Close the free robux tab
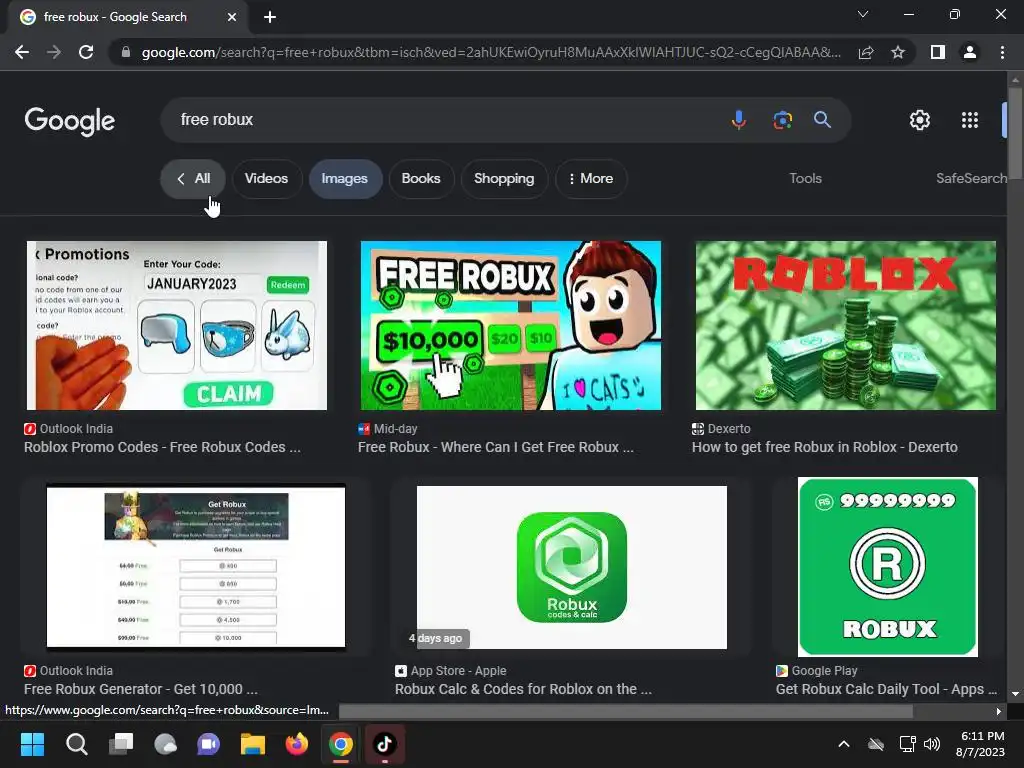 (x=232, y=17)
